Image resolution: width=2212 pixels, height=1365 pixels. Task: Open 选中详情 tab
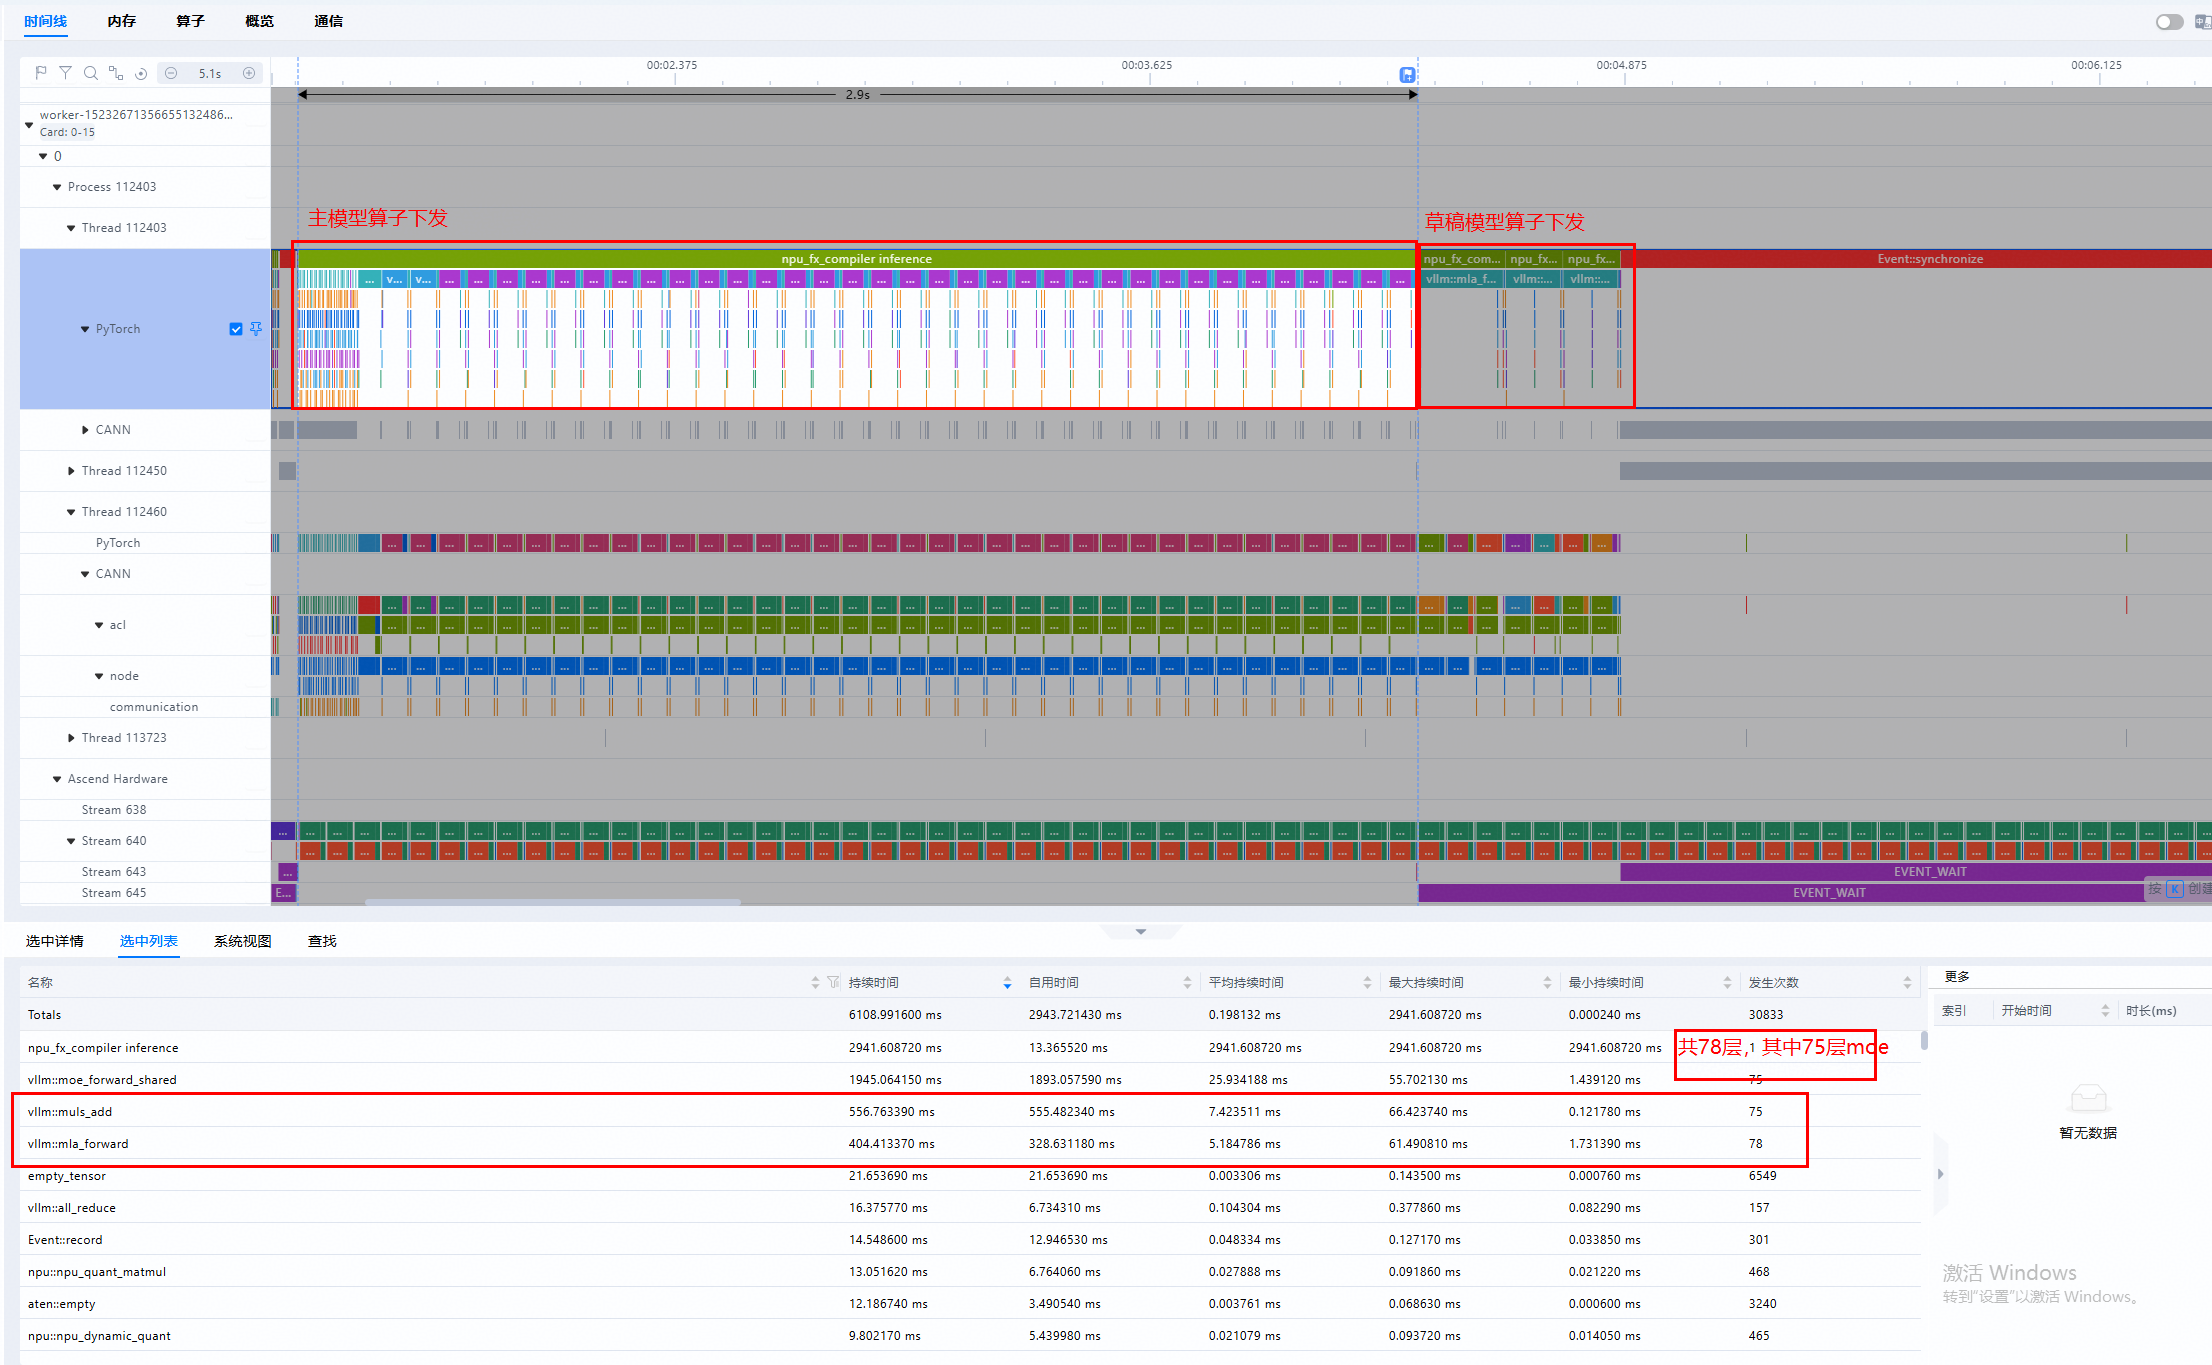click(55, 941)
